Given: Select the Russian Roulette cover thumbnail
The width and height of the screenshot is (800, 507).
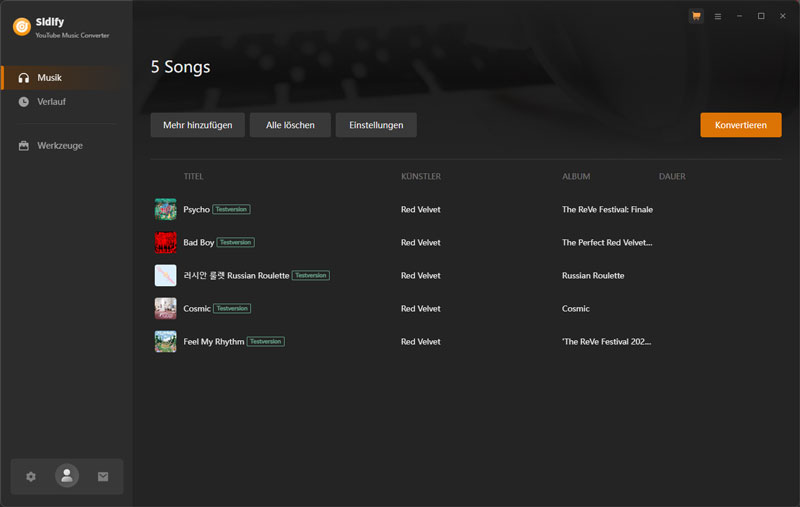Looking at the screenshot, I should [165, 275].
